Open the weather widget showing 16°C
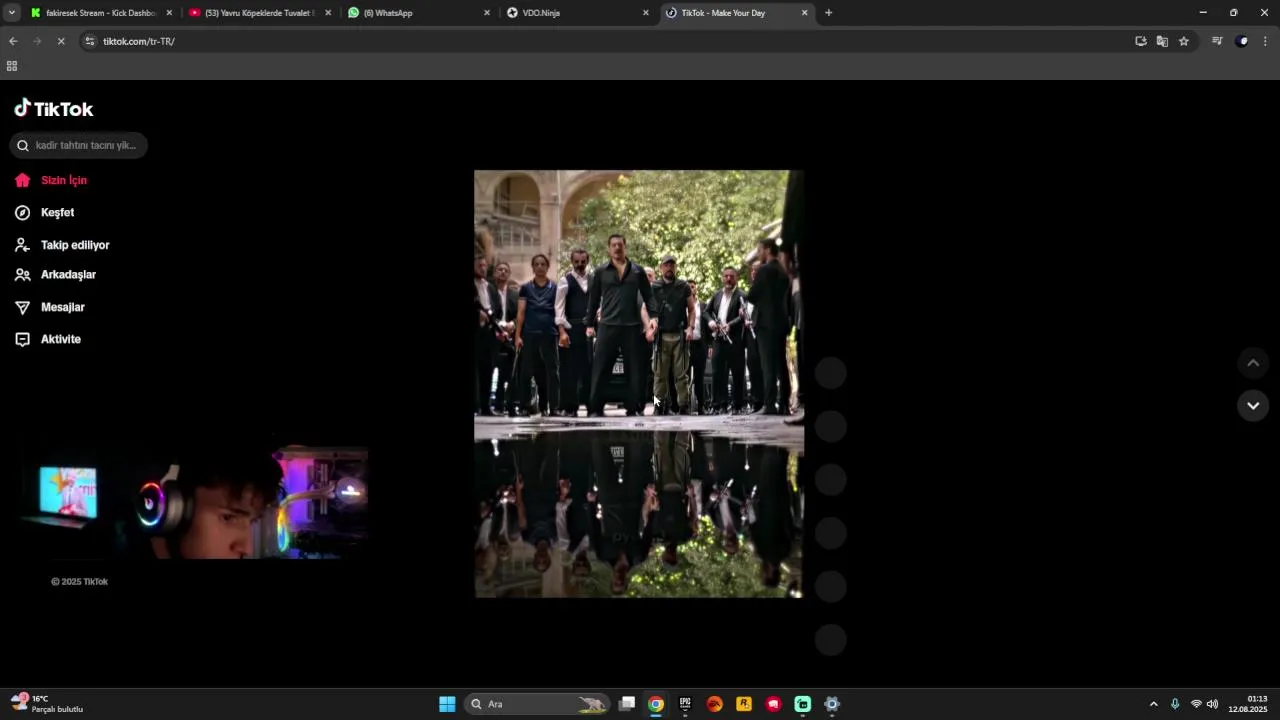 tap(47, 704)
